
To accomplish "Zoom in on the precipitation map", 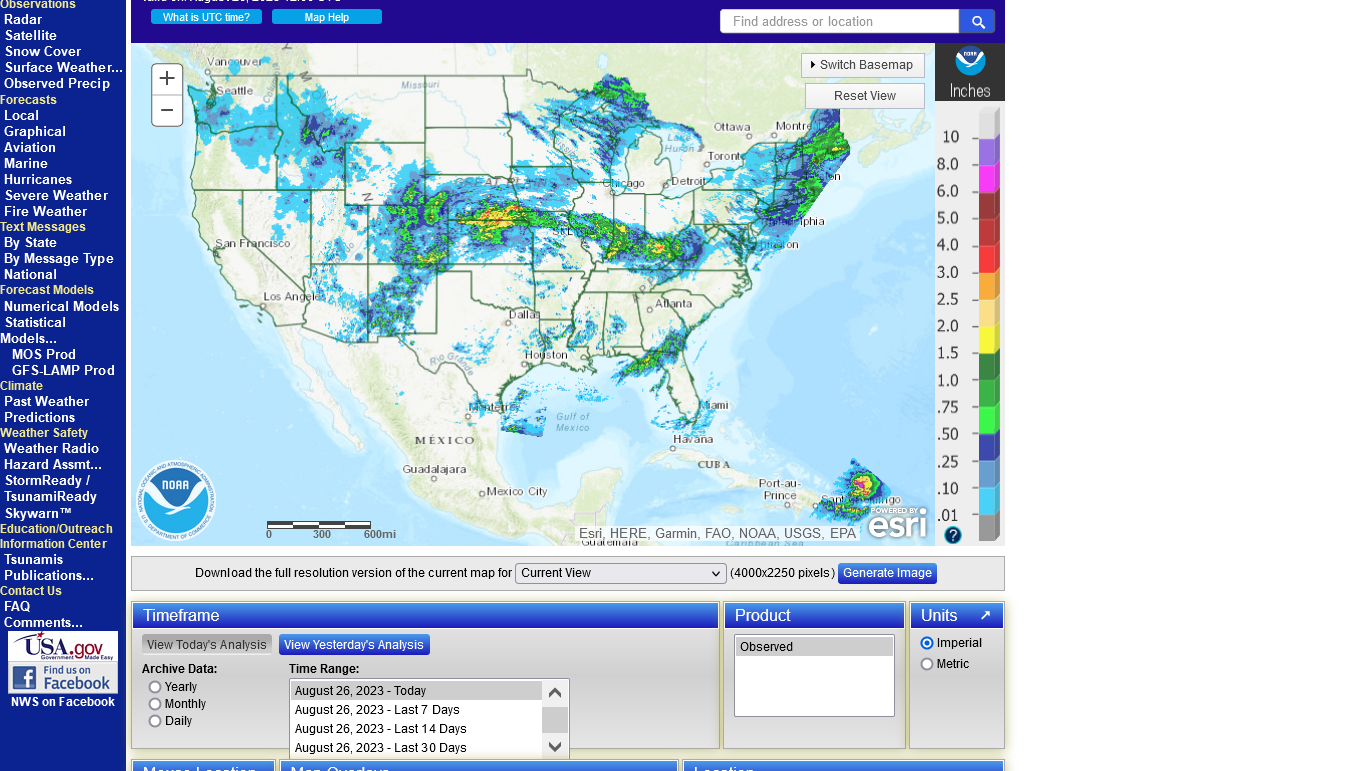I will [x=167, y=79].
